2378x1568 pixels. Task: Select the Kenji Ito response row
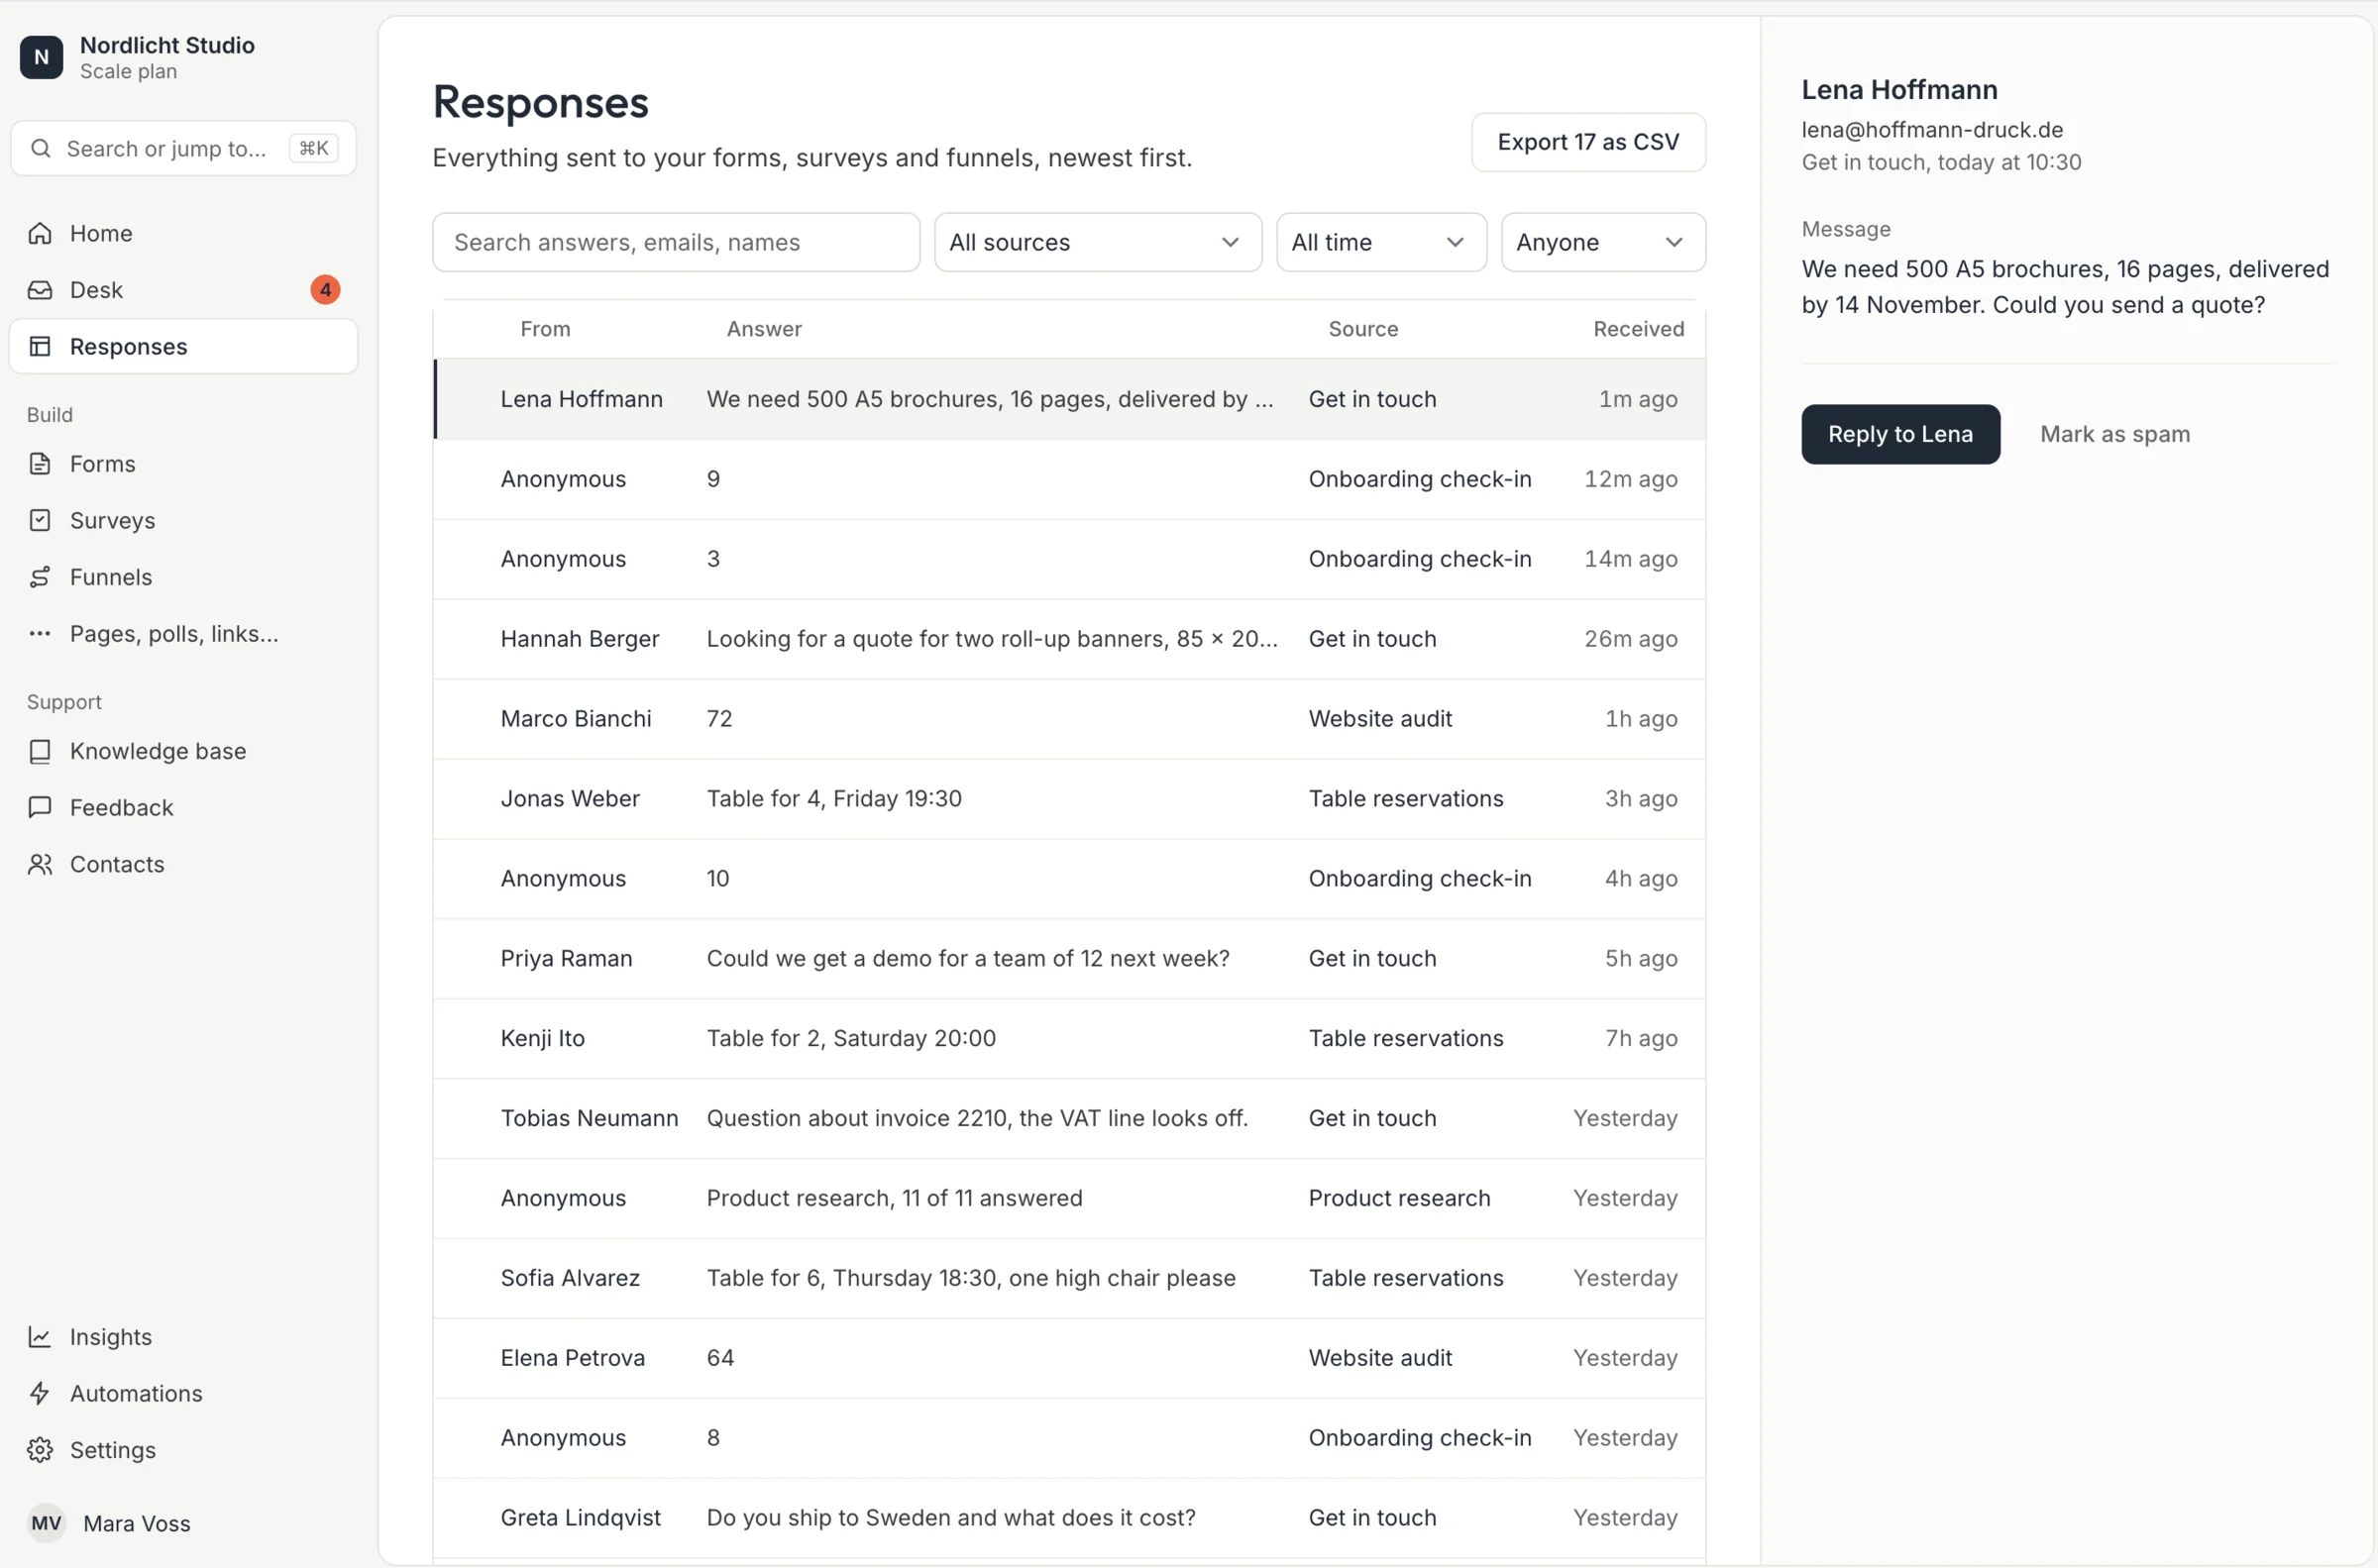coord(1070,1039)
